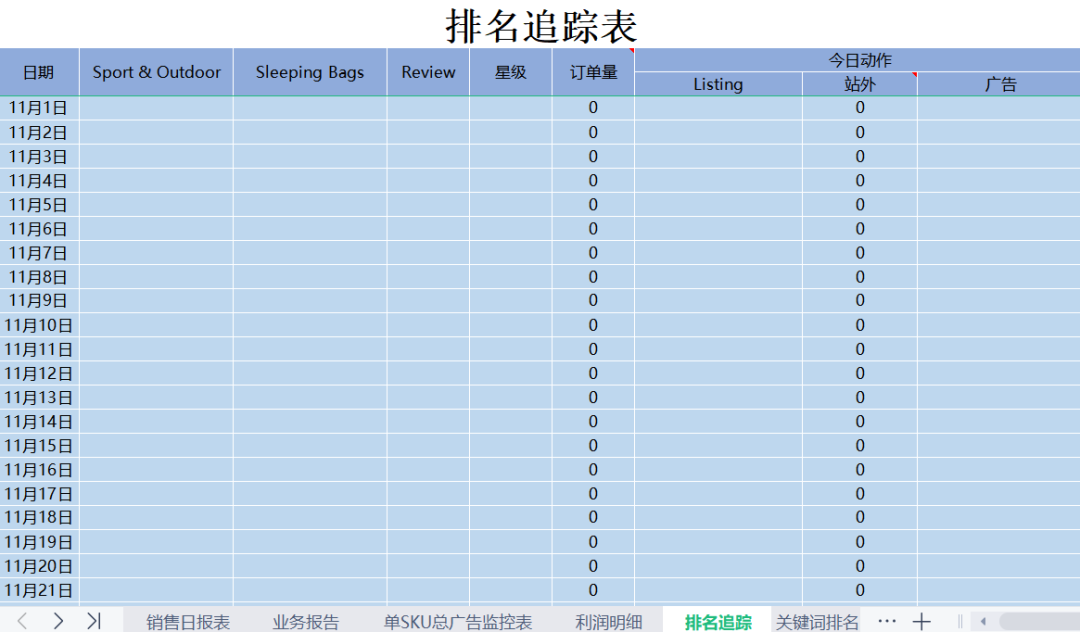Screen dimensions: 1080x632
Task: Click the new sheet plus icon
Action: 922,621
